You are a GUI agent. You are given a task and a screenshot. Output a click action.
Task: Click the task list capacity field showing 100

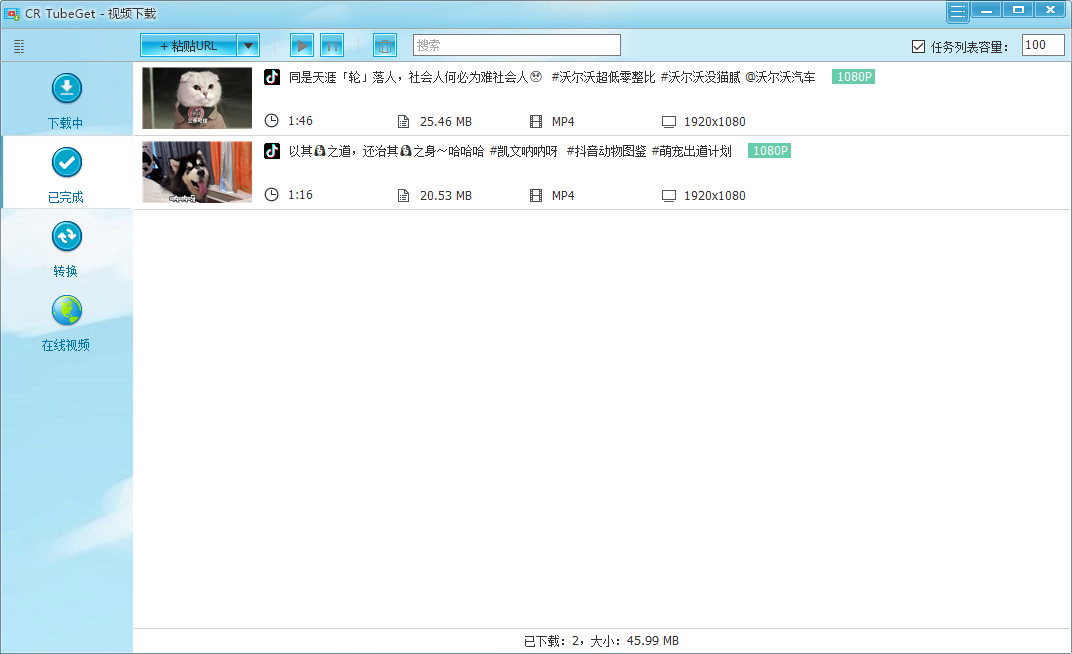coord(1043,45)
